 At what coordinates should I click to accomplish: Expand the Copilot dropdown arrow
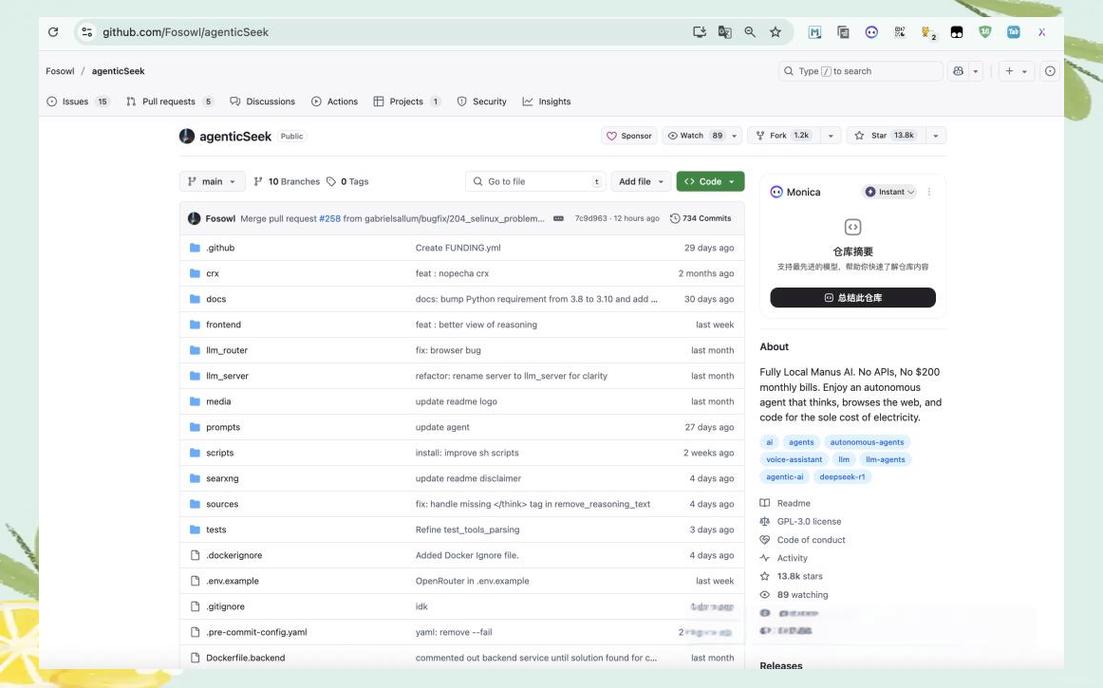(976, 71)
